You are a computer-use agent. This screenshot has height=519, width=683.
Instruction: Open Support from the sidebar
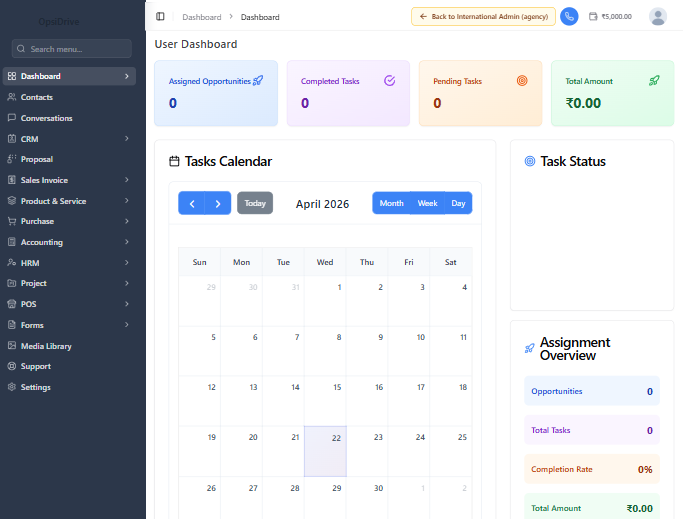point(69,366)
